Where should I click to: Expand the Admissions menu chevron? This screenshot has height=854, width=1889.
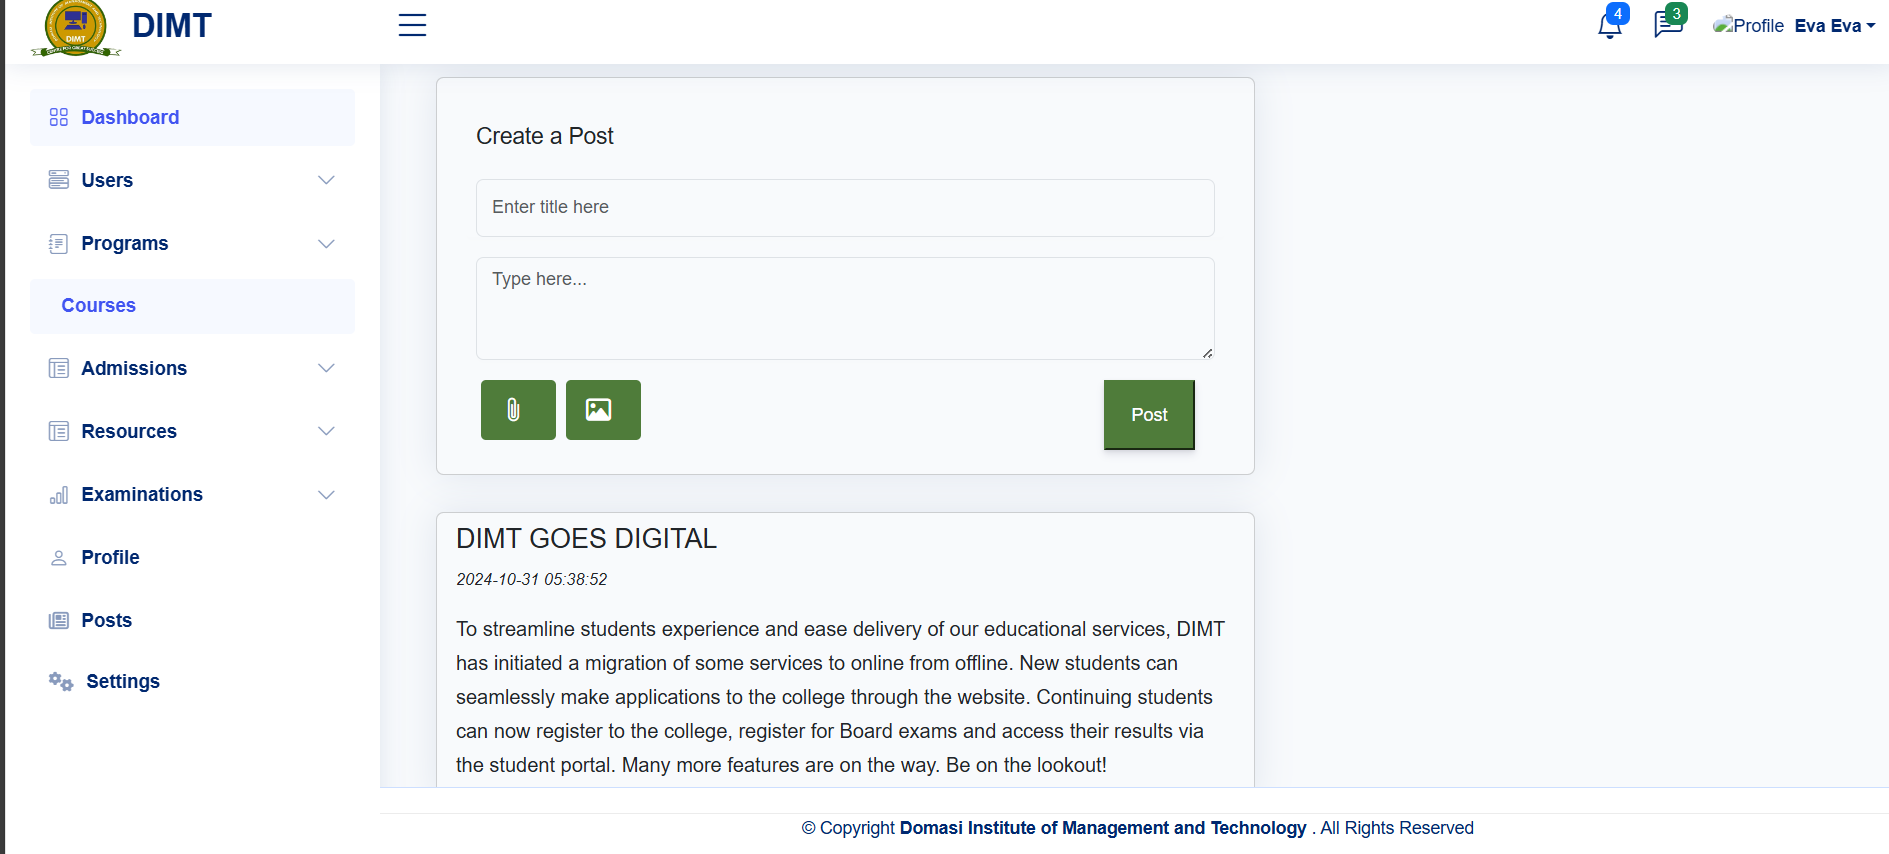pyautogui.click(x=326, y=368)
